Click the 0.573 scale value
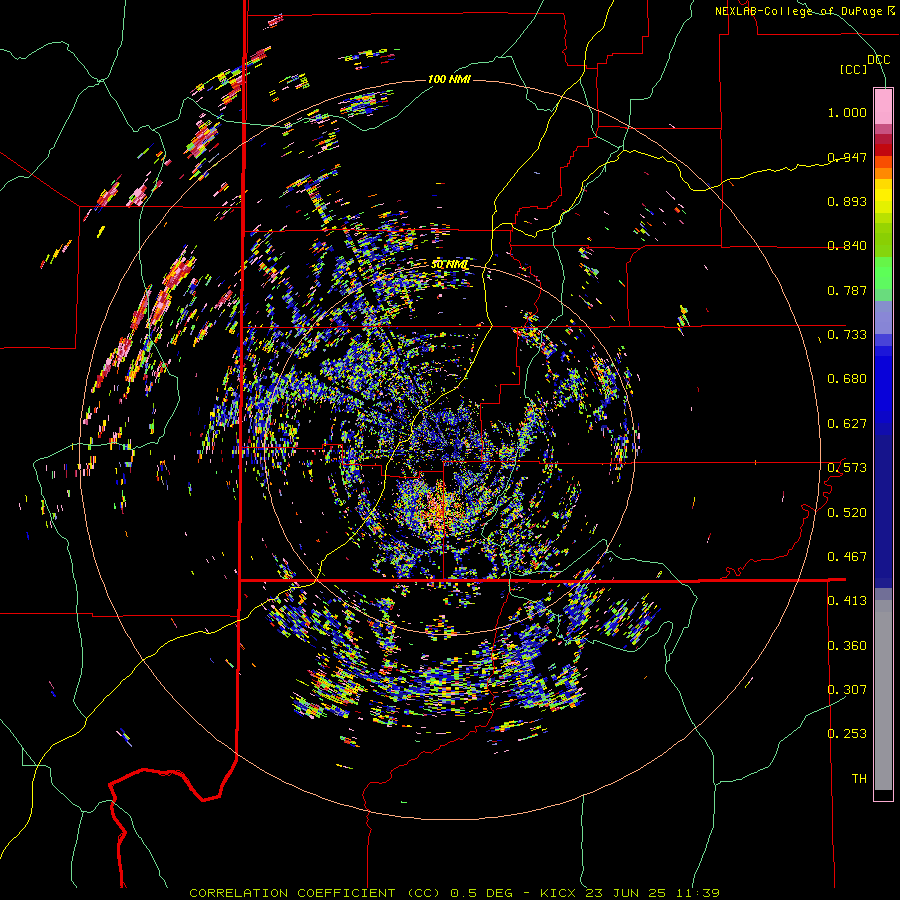 pos(847,468)
